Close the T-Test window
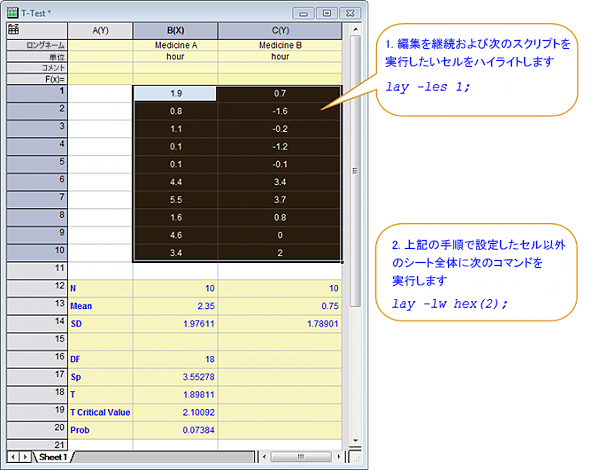The width and height of the screenshot is (600, 470). tap(350, 13)
